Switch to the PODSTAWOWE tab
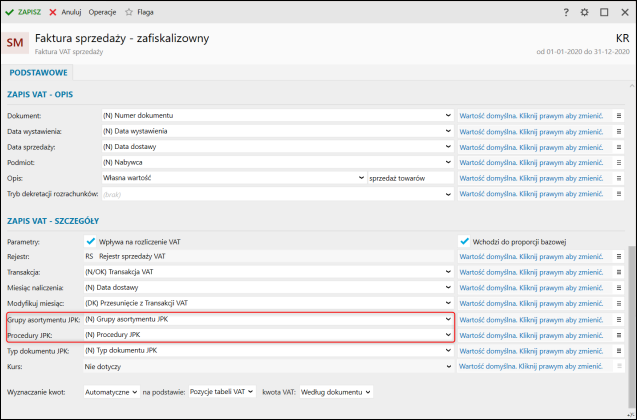637x420 pixels. tap(37, 72)
